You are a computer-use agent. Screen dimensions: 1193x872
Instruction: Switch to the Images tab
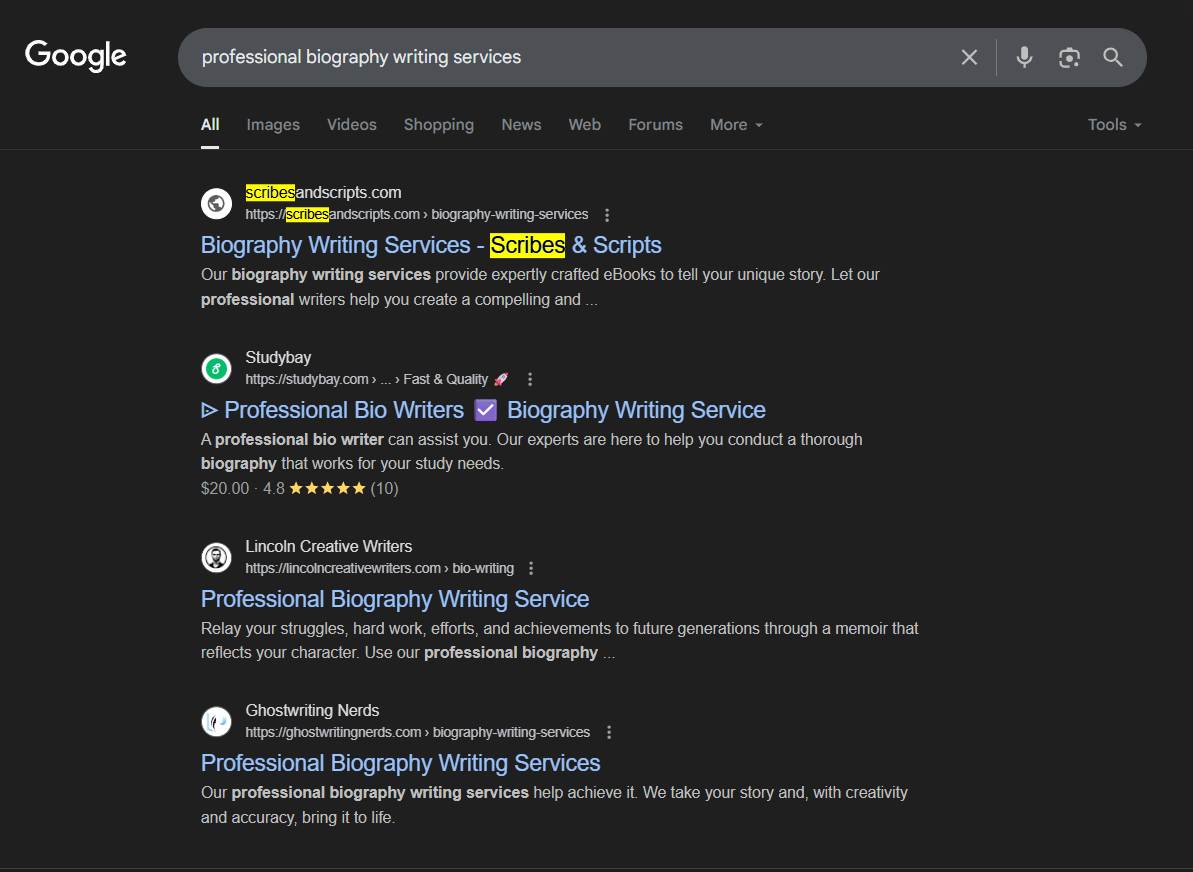tap(272, 124)
